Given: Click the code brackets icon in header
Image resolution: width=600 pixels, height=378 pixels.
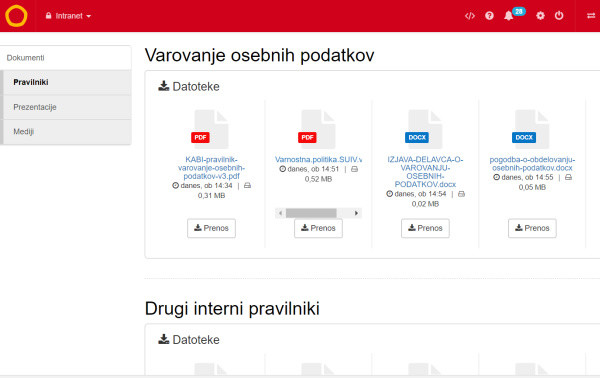Looking at the screenshot, I should pos(470,16).
